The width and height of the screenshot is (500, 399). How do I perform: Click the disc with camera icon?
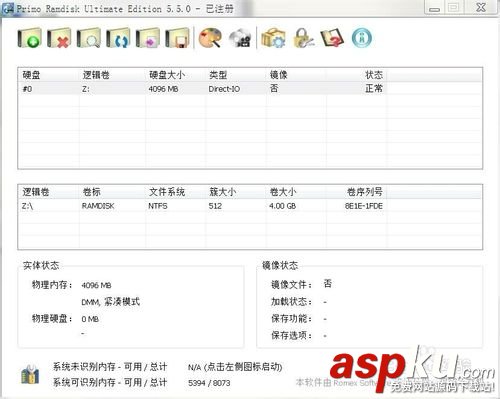point(240,38)
